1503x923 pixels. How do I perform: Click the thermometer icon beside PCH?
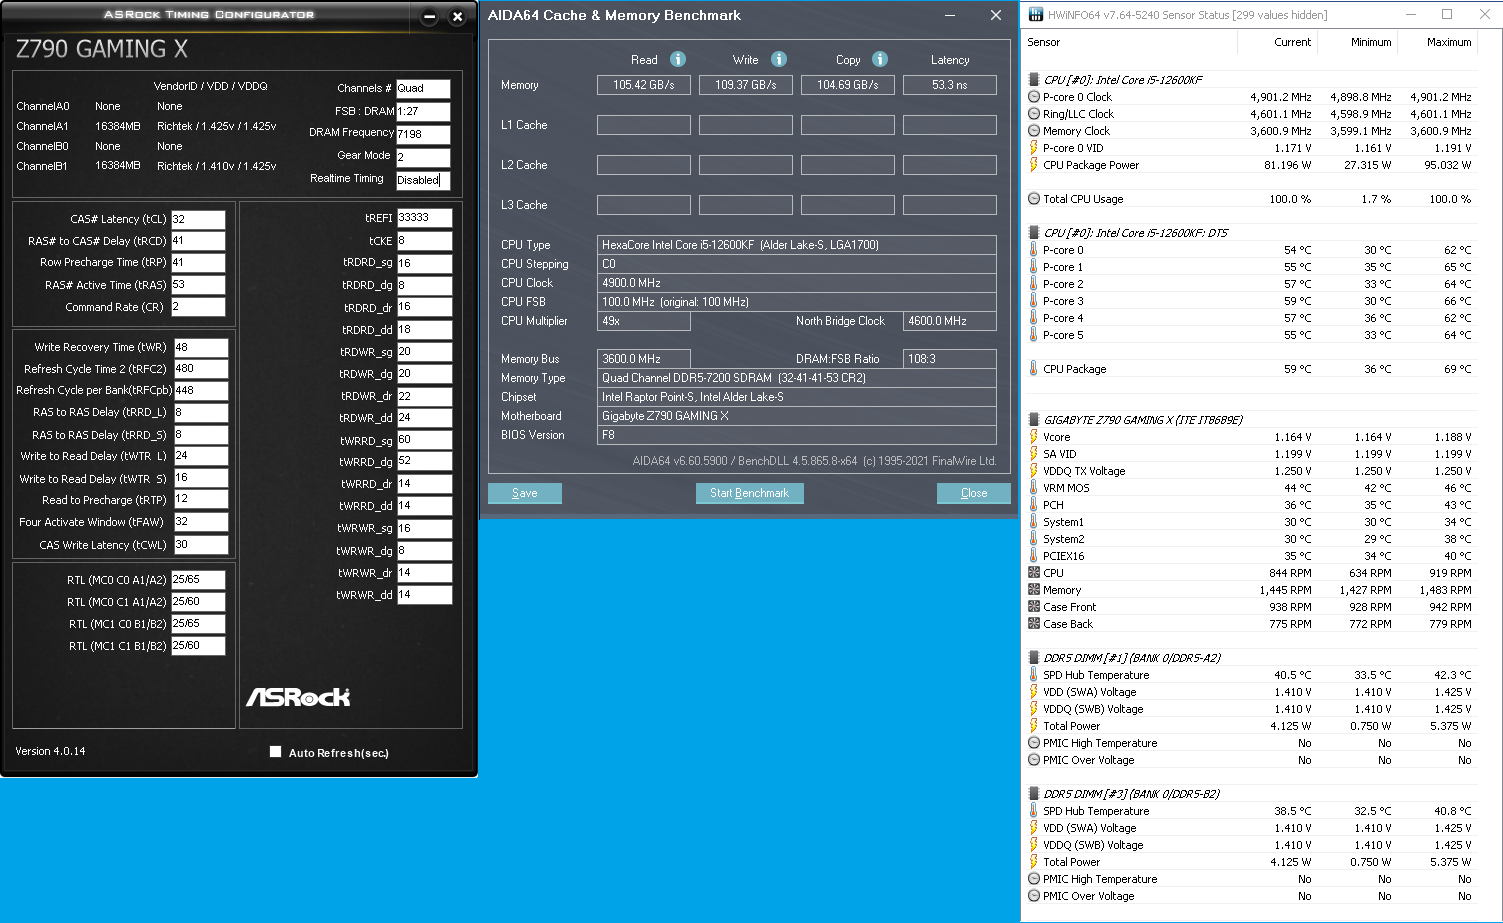(1034, 505)
